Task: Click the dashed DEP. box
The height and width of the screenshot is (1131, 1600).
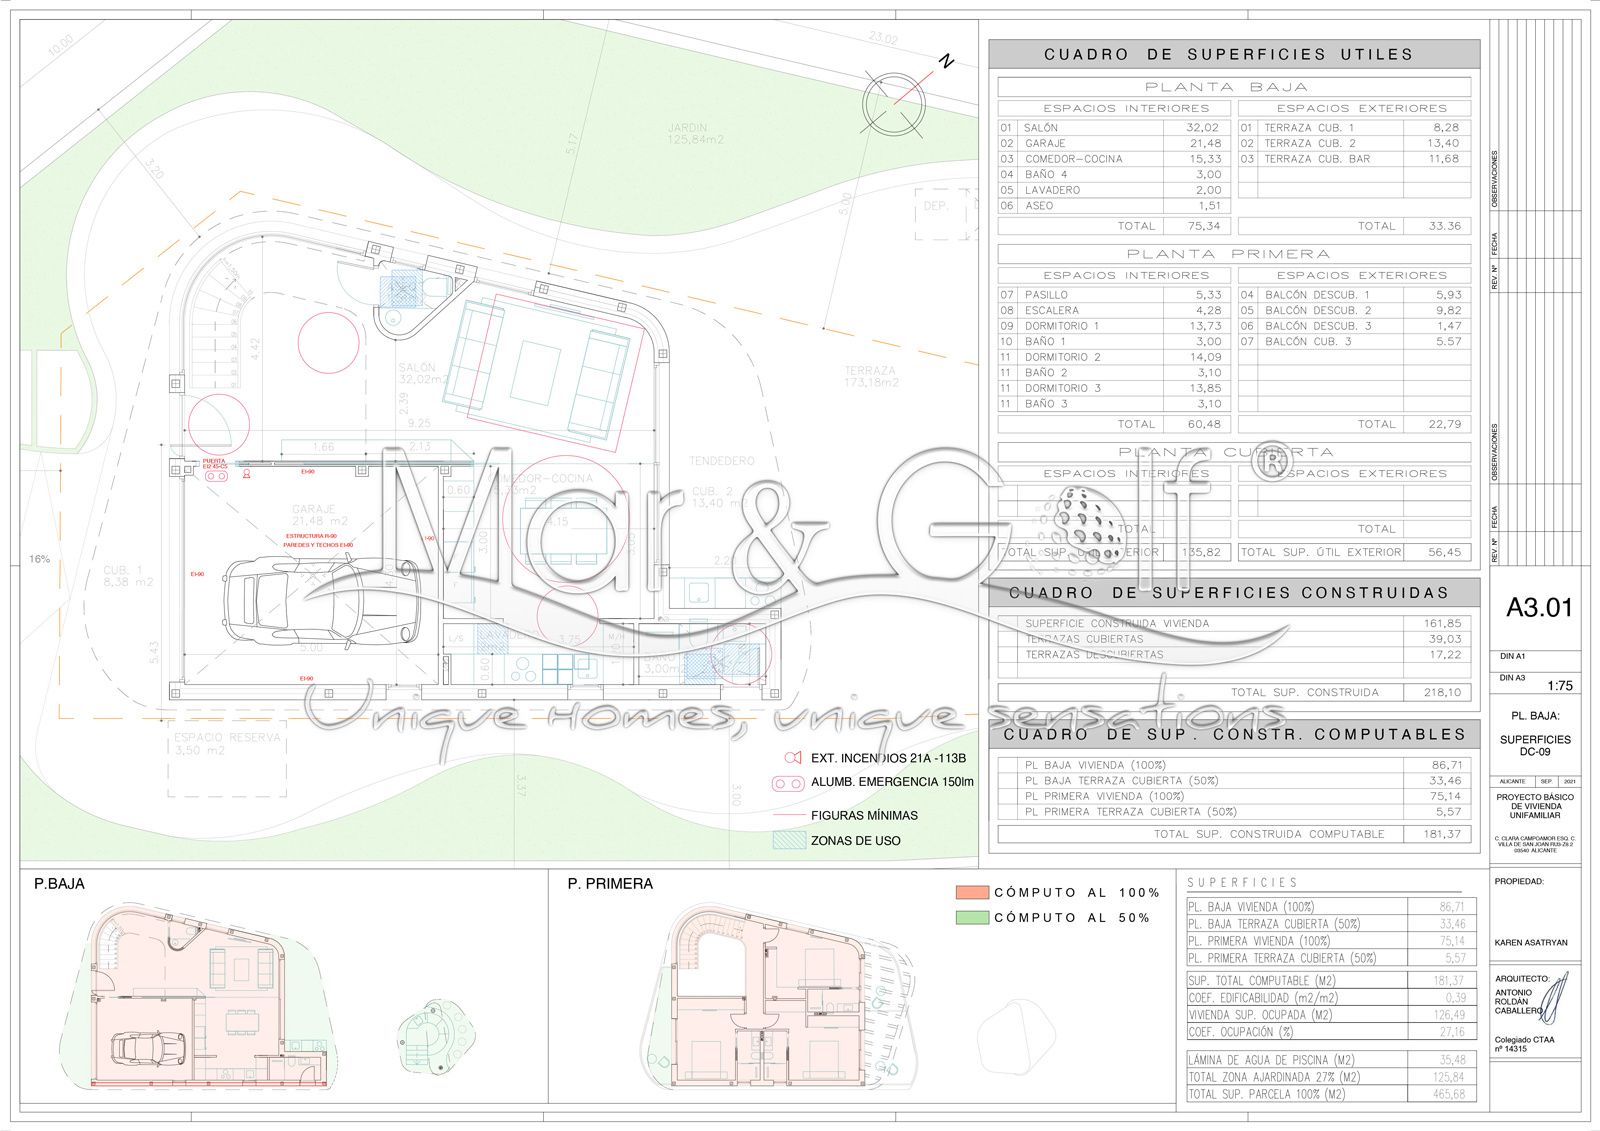Action: 943,211
